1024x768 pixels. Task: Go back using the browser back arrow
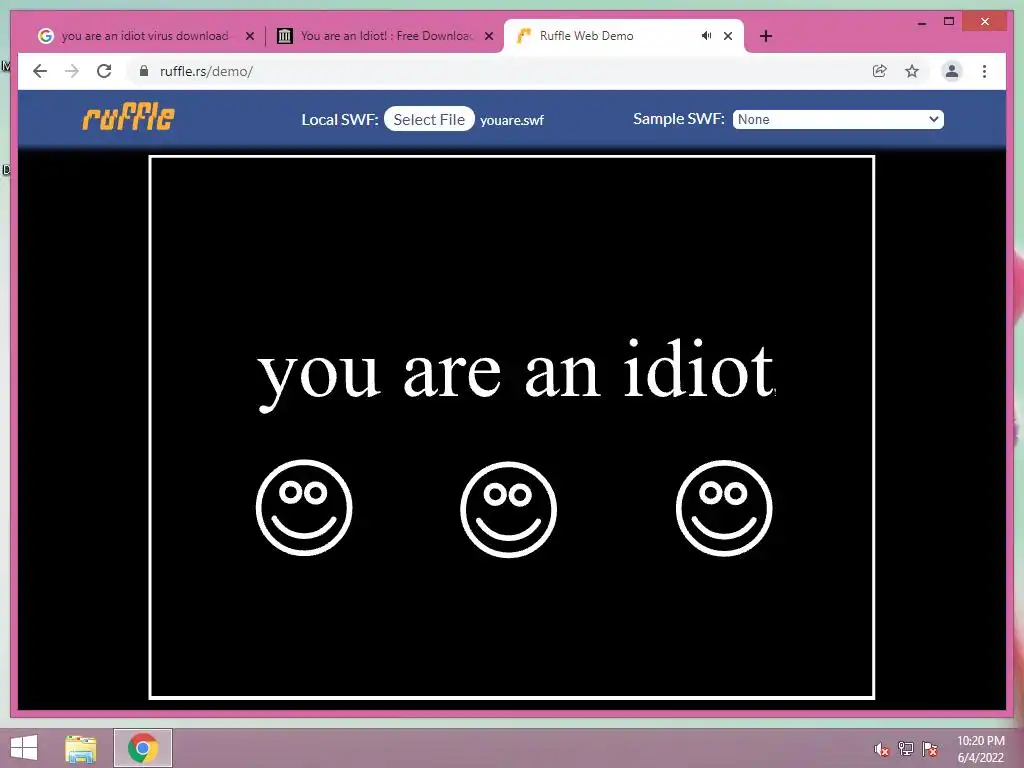(40, 71)
